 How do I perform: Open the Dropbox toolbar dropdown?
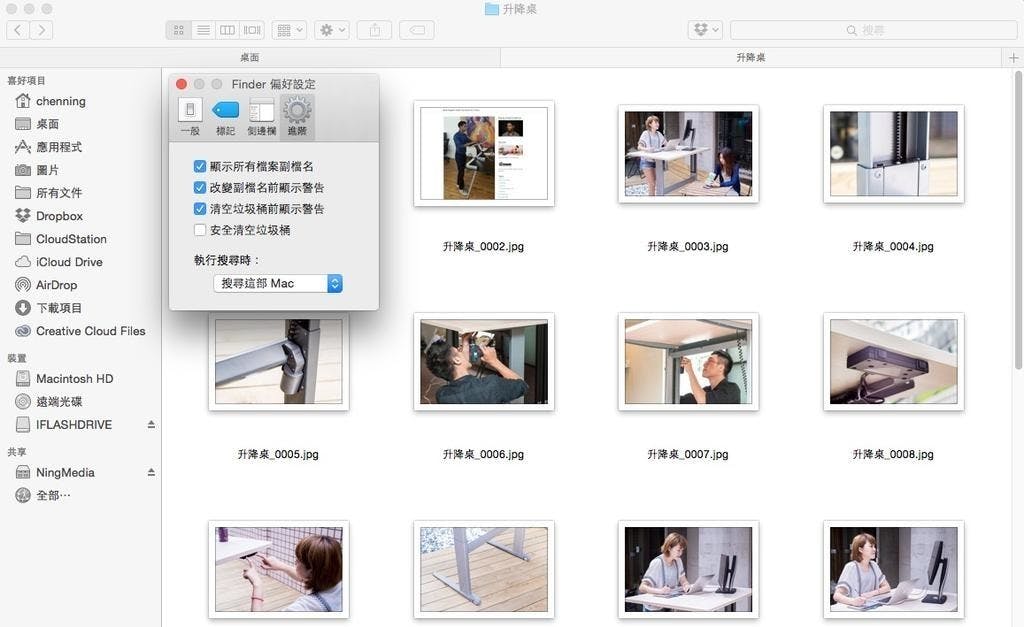pos(705,30)
